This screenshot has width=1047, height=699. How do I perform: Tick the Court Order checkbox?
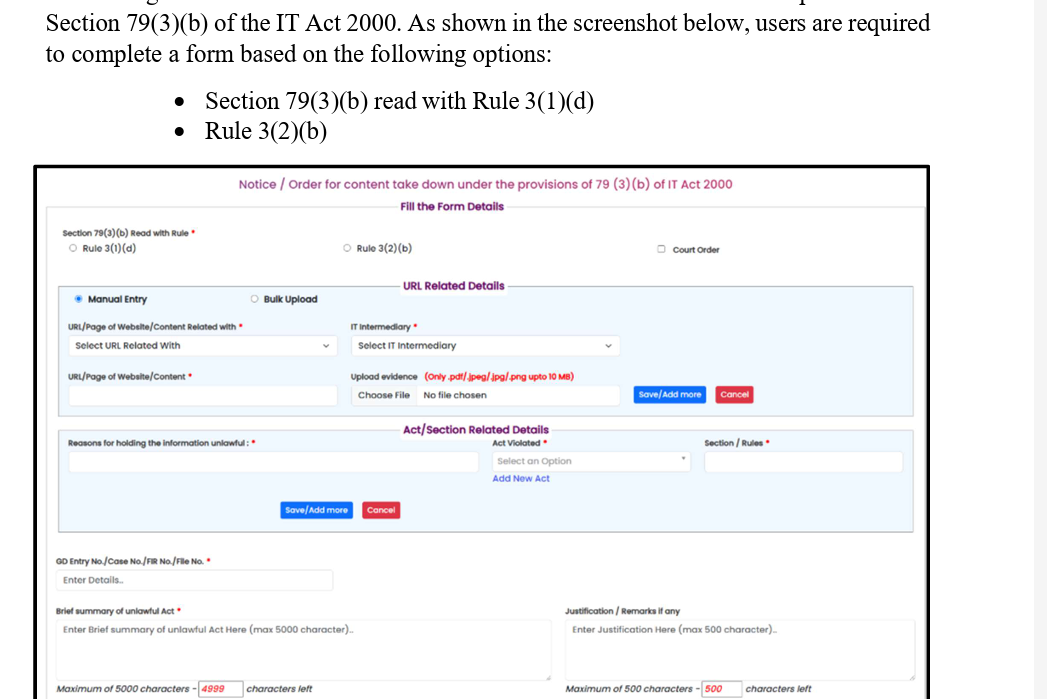[661, 249]
